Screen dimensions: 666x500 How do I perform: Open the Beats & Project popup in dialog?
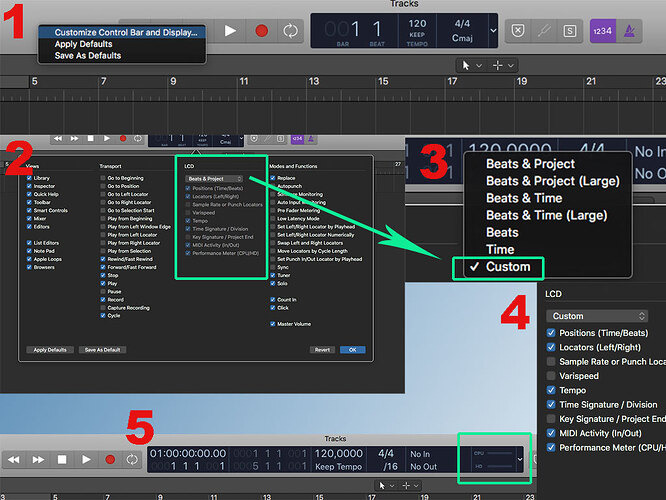point(214,178)
